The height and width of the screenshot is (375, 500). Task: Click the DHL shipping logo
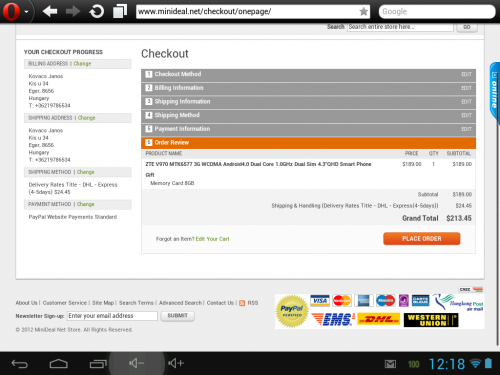(x=379, y=320)
